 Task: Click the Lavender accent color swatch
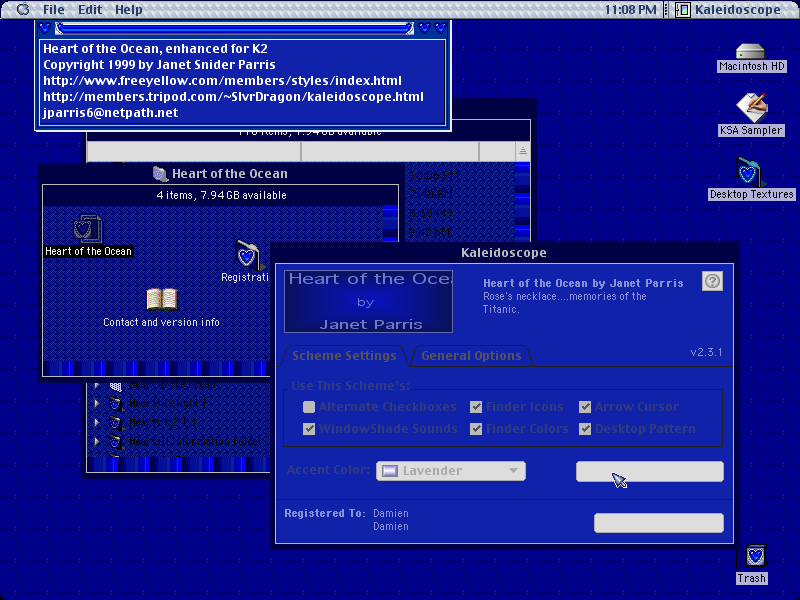[x=390, y=470]
